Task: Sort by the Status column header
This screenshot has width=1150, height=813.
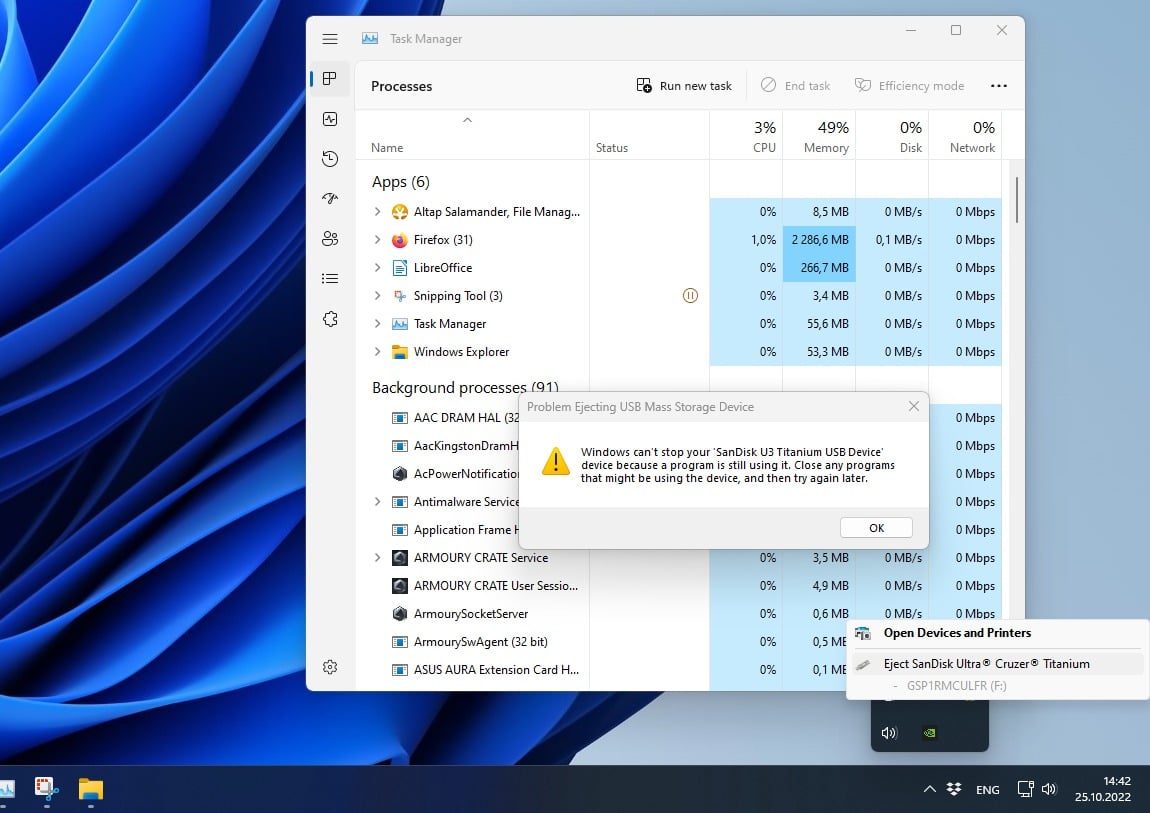Action: click(649, 135)
